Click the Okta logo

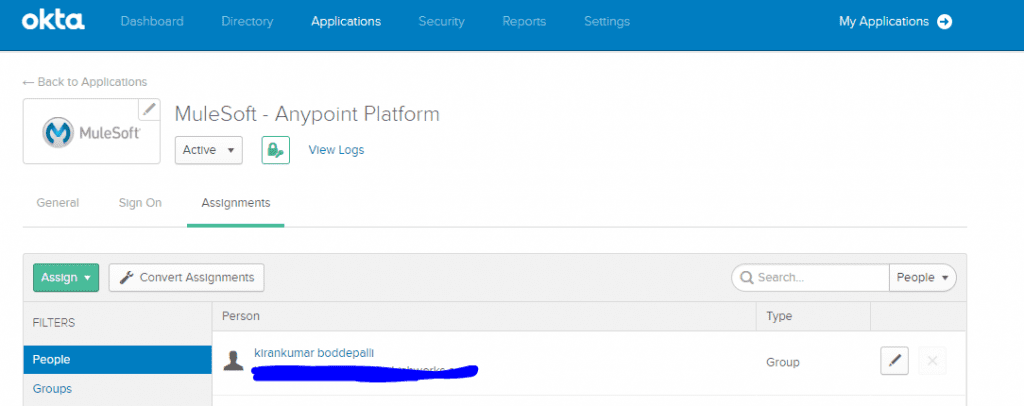click(x=53, y=22)
